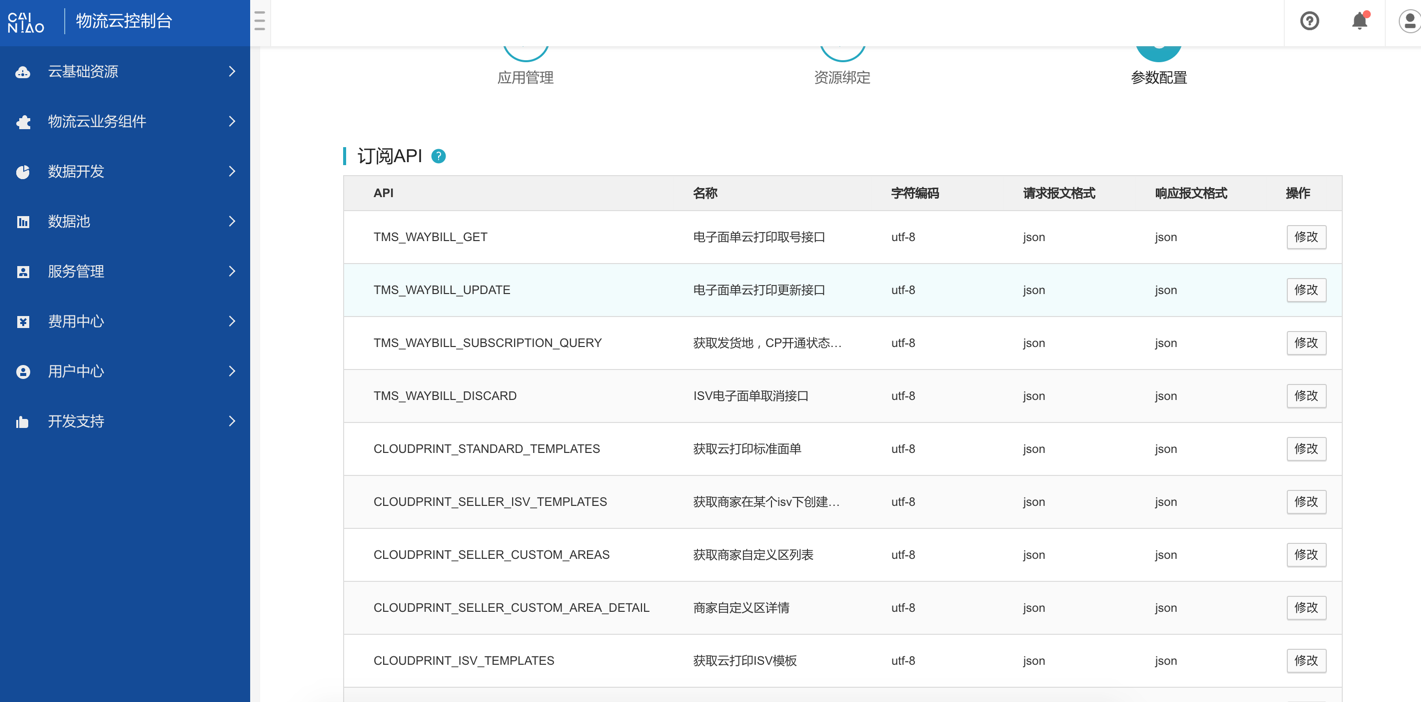The image size is (1421, 702).
Task: Expand the 用户中心 chevron
Action: click(232, 372)
